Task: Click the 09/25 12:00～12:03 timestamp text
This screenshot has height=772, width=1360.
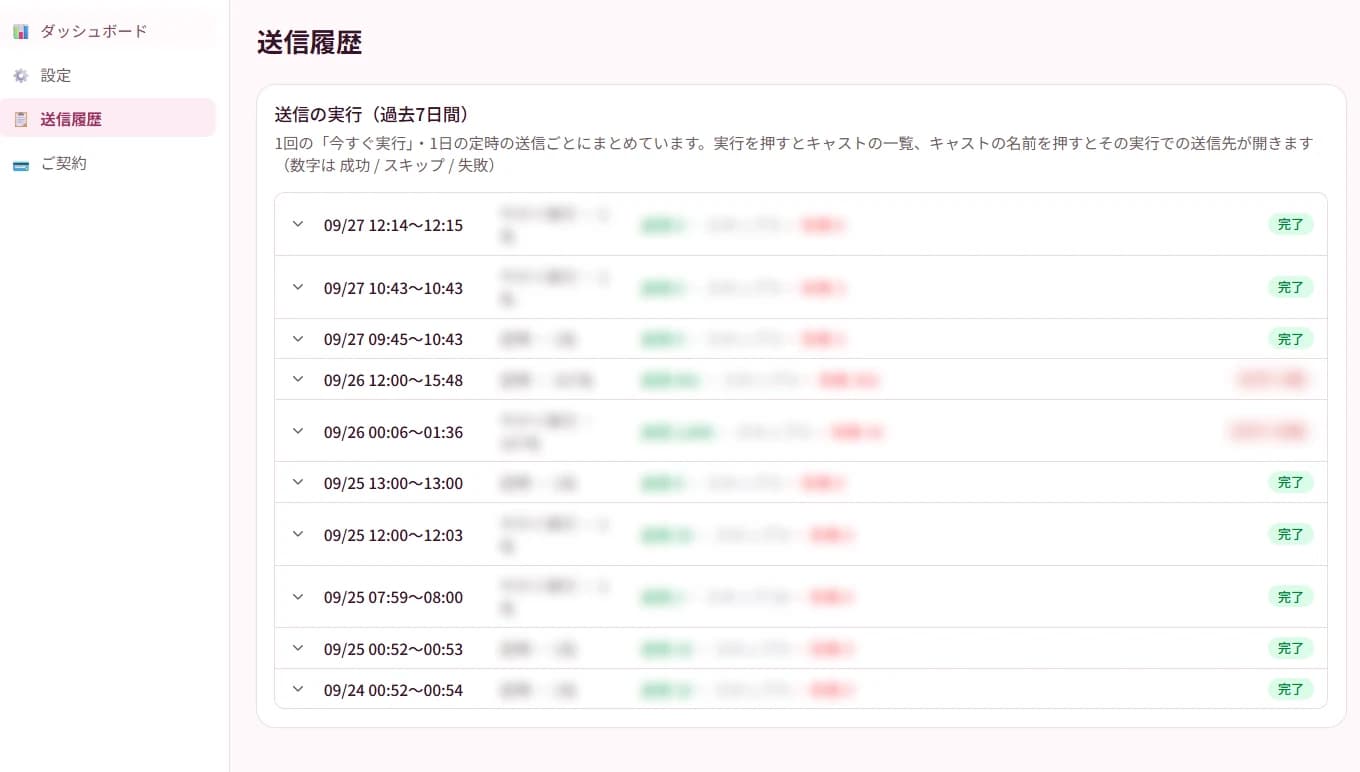Action: pyautogui.click(x=393, y=535)
